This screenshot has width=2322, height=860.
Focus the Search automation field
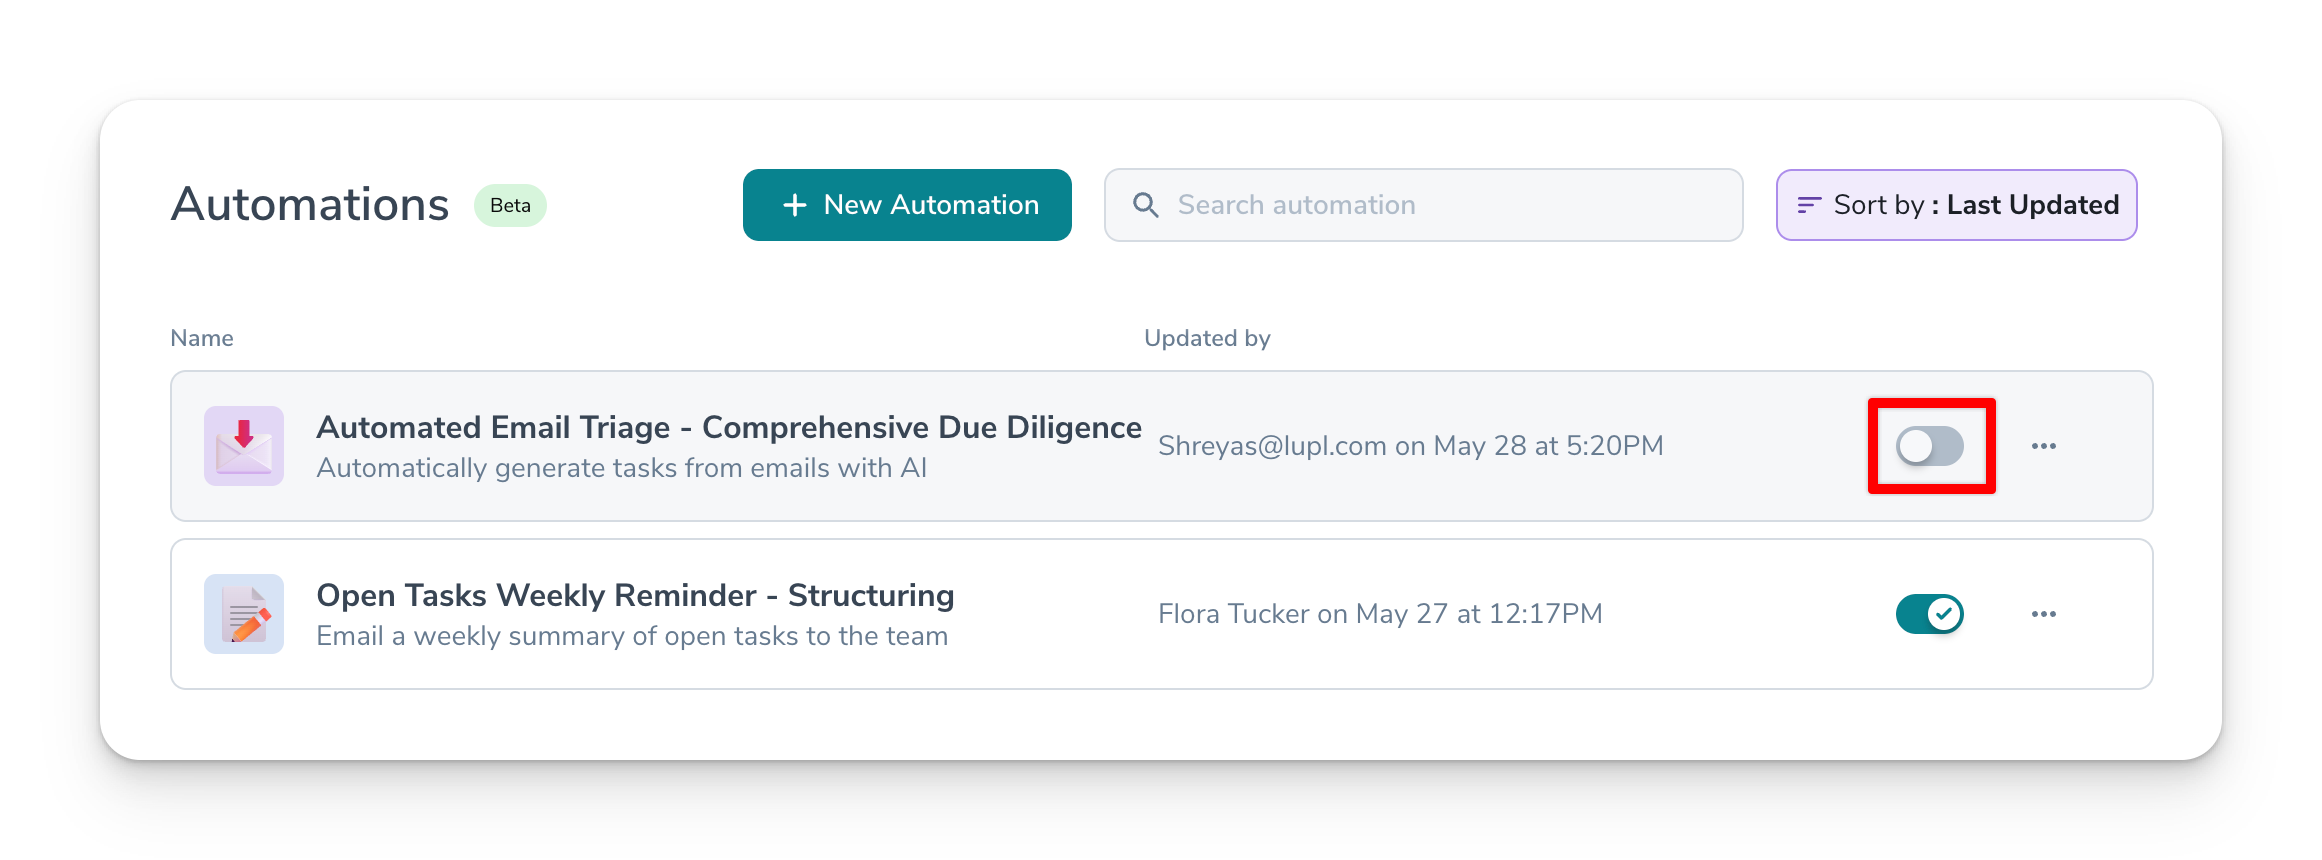click(x=1440, y=205)
